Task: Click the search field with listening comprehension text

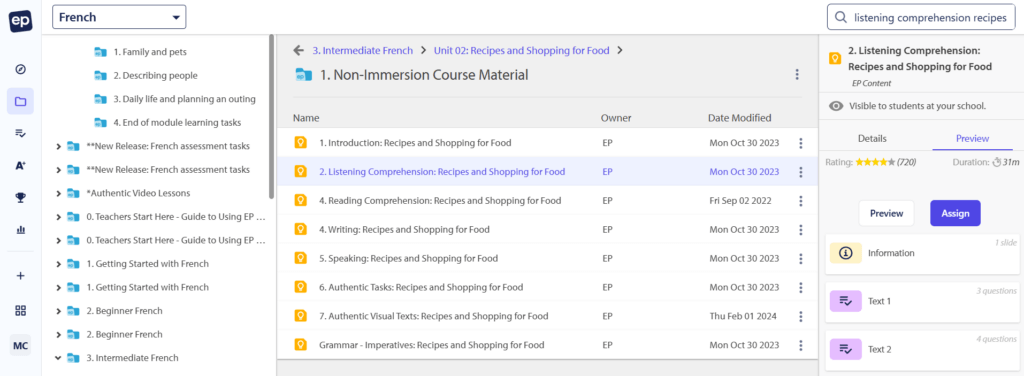Action: click(921, 18)
